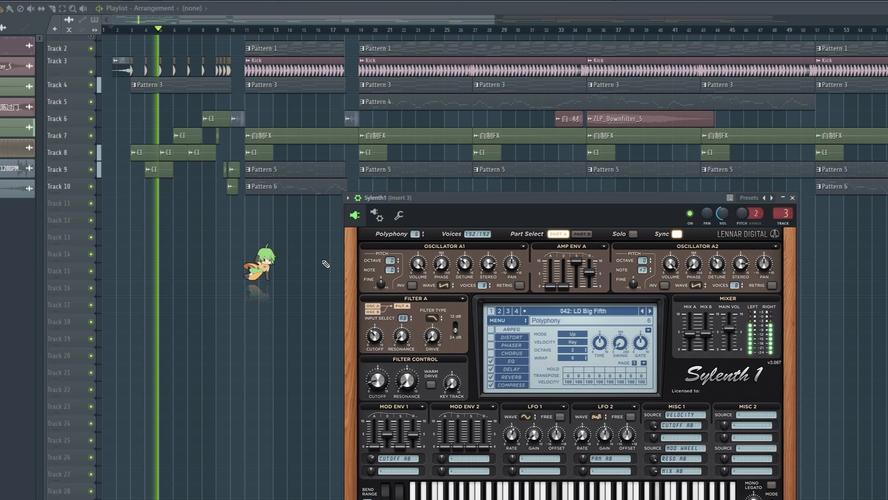This screenshot has width=888, height=500.
Task: Open Mod Env 1 section dropdown arrow
Action: pos(422,407)
